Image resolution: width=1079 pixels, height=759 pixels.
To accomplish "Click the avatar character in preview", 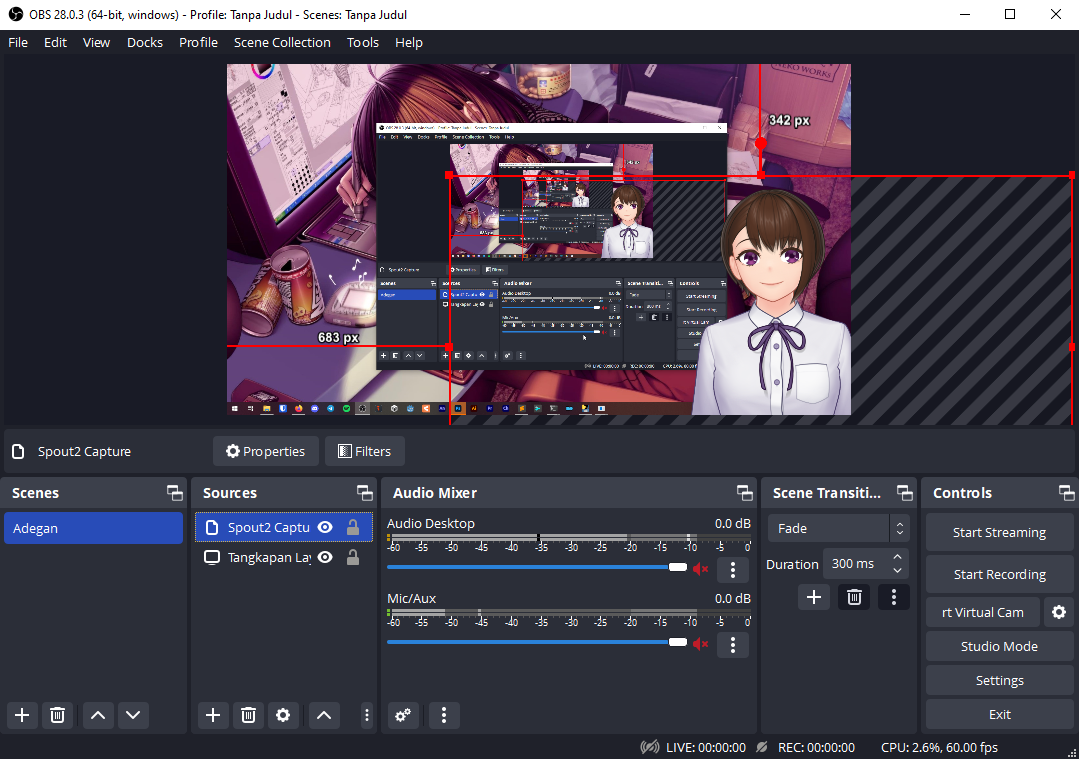I will click(x=771, y=303).
